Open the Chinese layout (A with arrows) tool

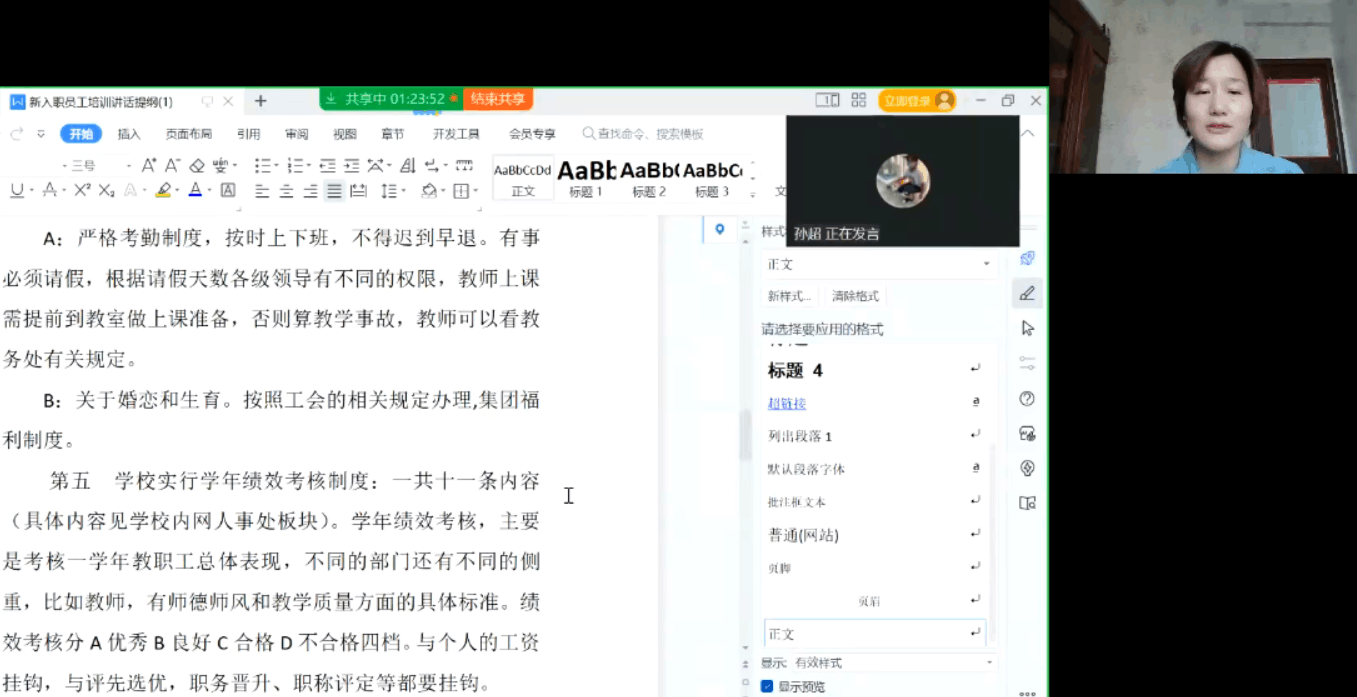(374, 165)
